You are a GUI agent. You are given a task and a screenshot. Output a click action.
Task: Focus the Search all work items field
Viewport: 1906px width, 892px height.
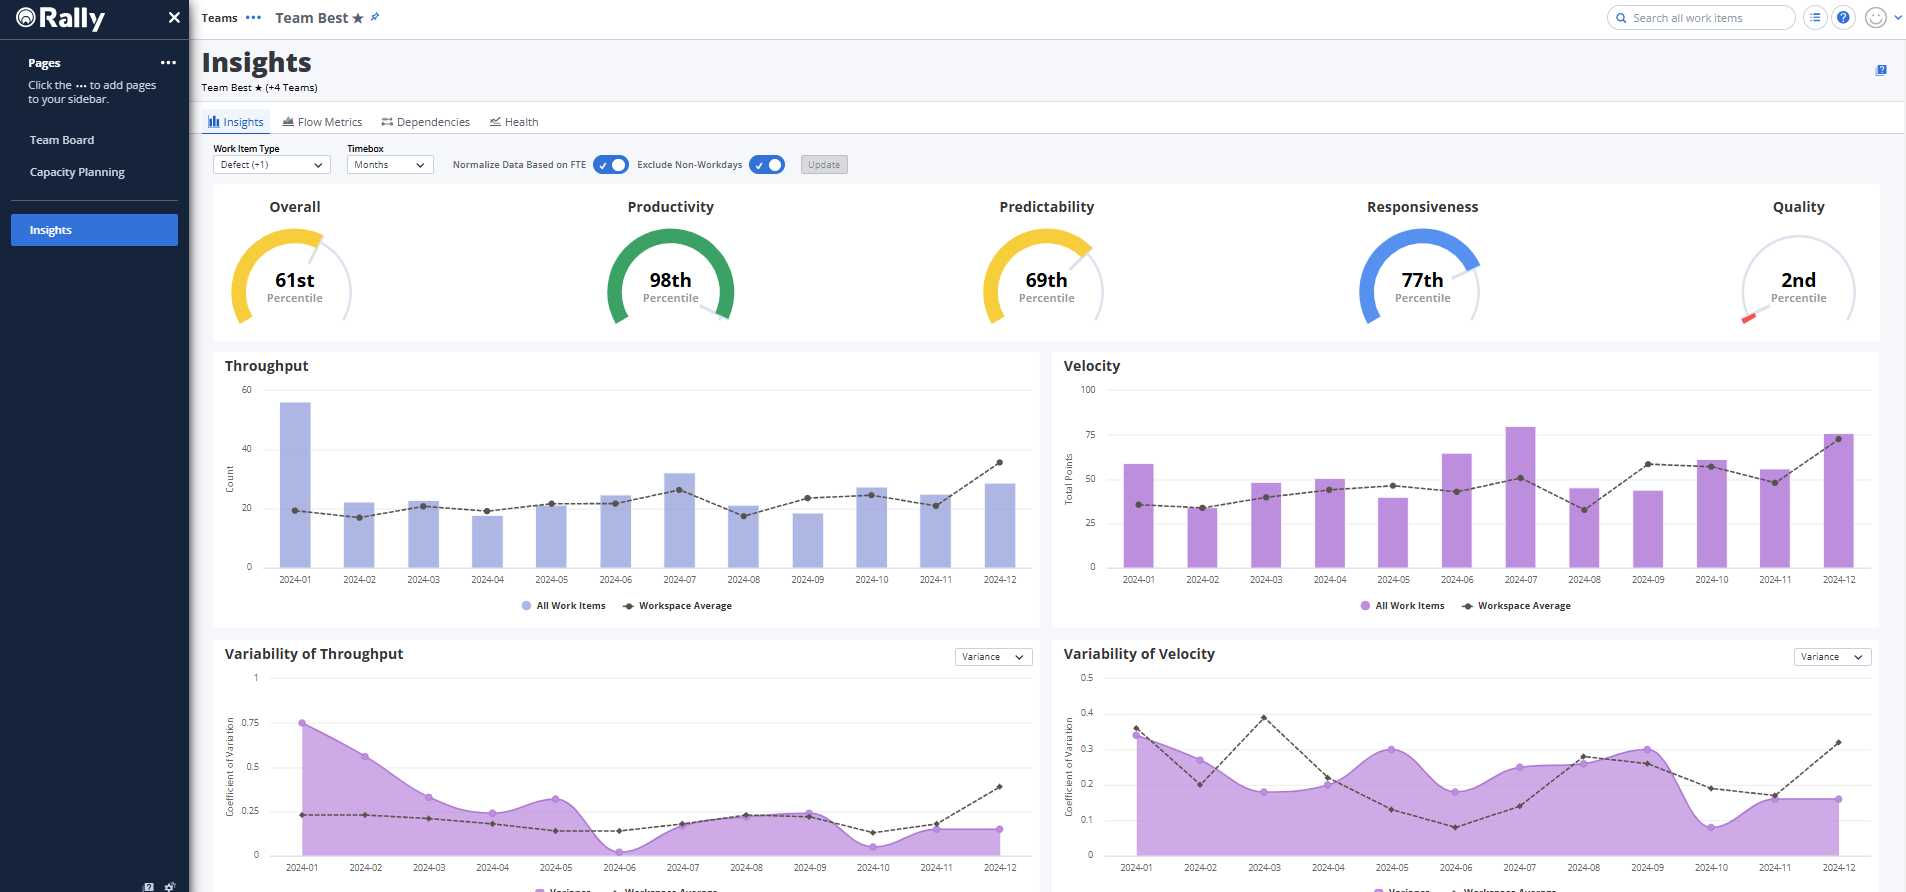pyautogui.click(x=1701, y=18)
